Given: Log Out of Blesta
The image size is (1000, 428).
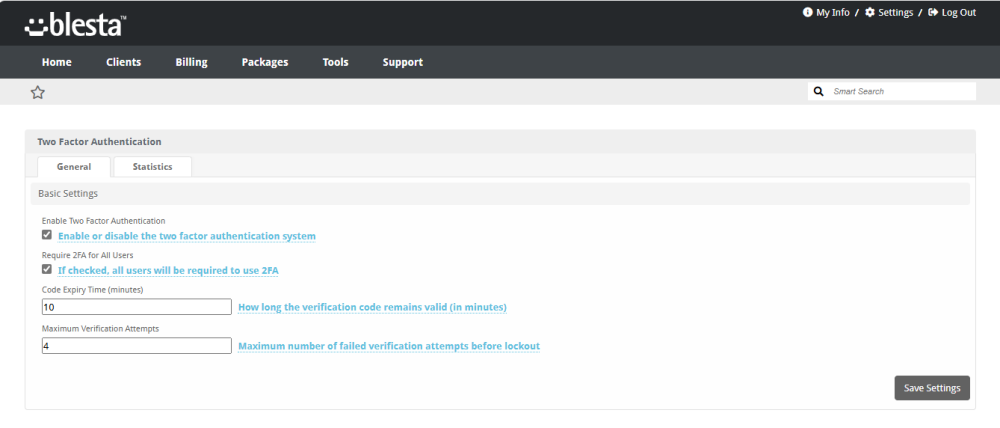Looking at the screenshot, I should tap(952, 13).
